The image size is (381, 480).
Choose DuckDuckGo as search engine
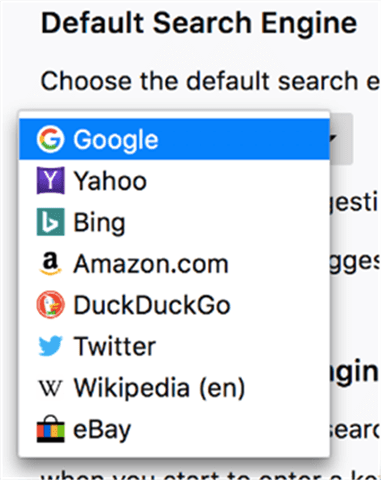click(174, 305)
